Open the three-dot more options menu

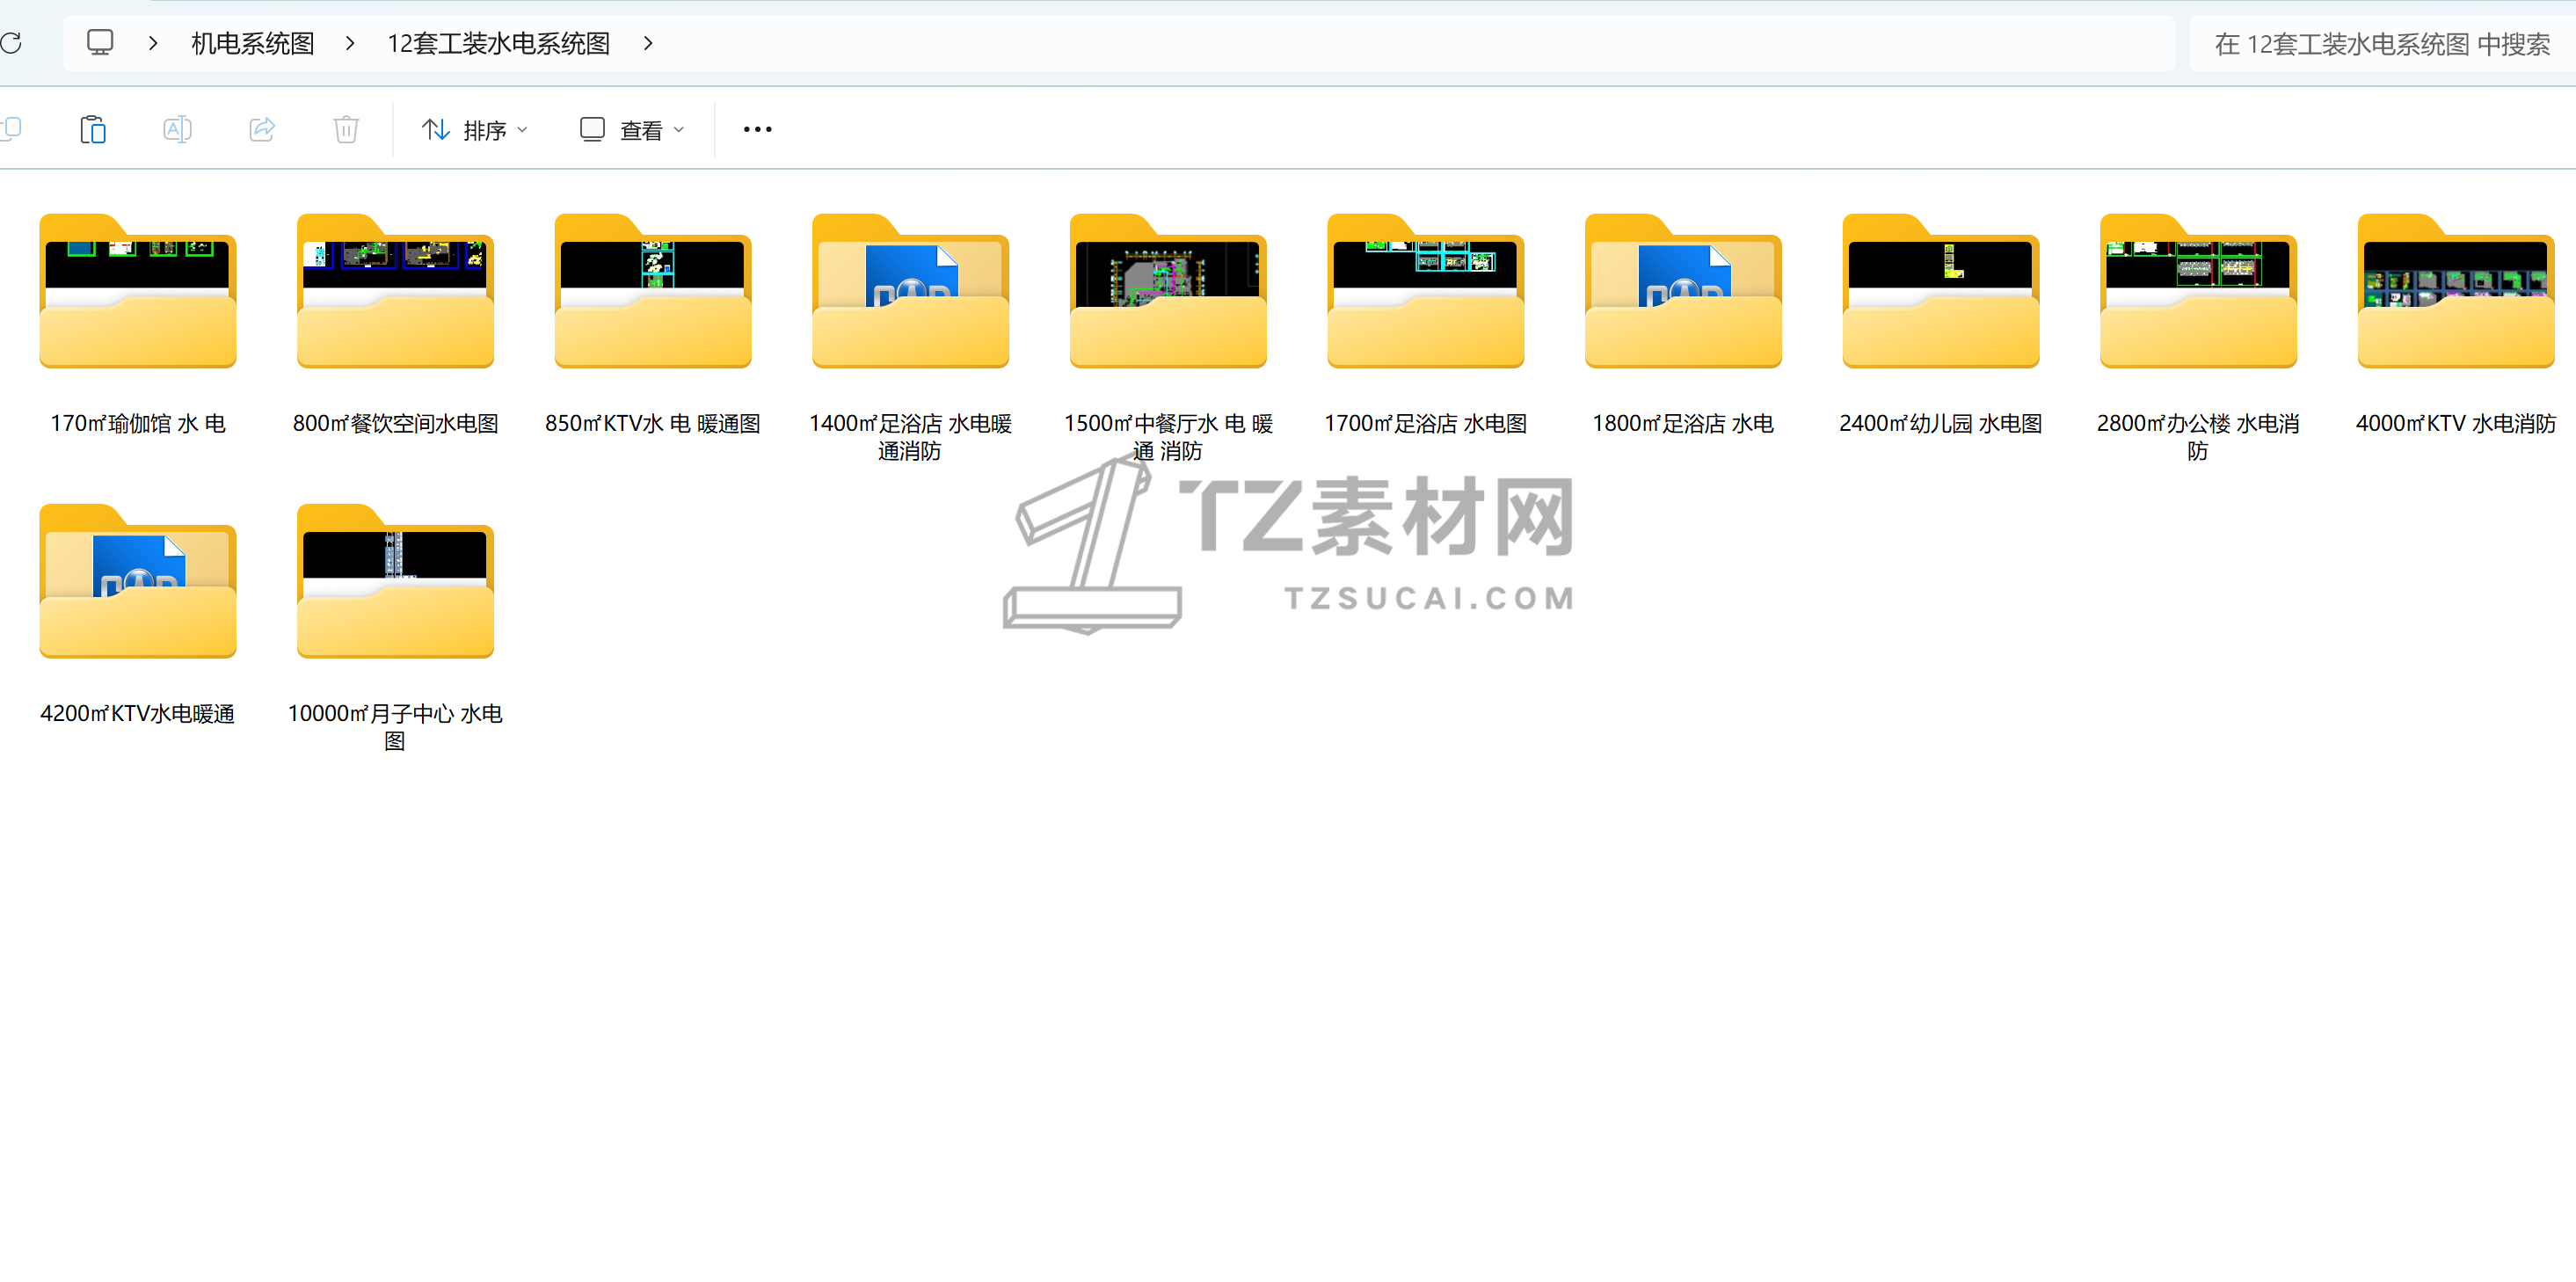pos(757,130)
